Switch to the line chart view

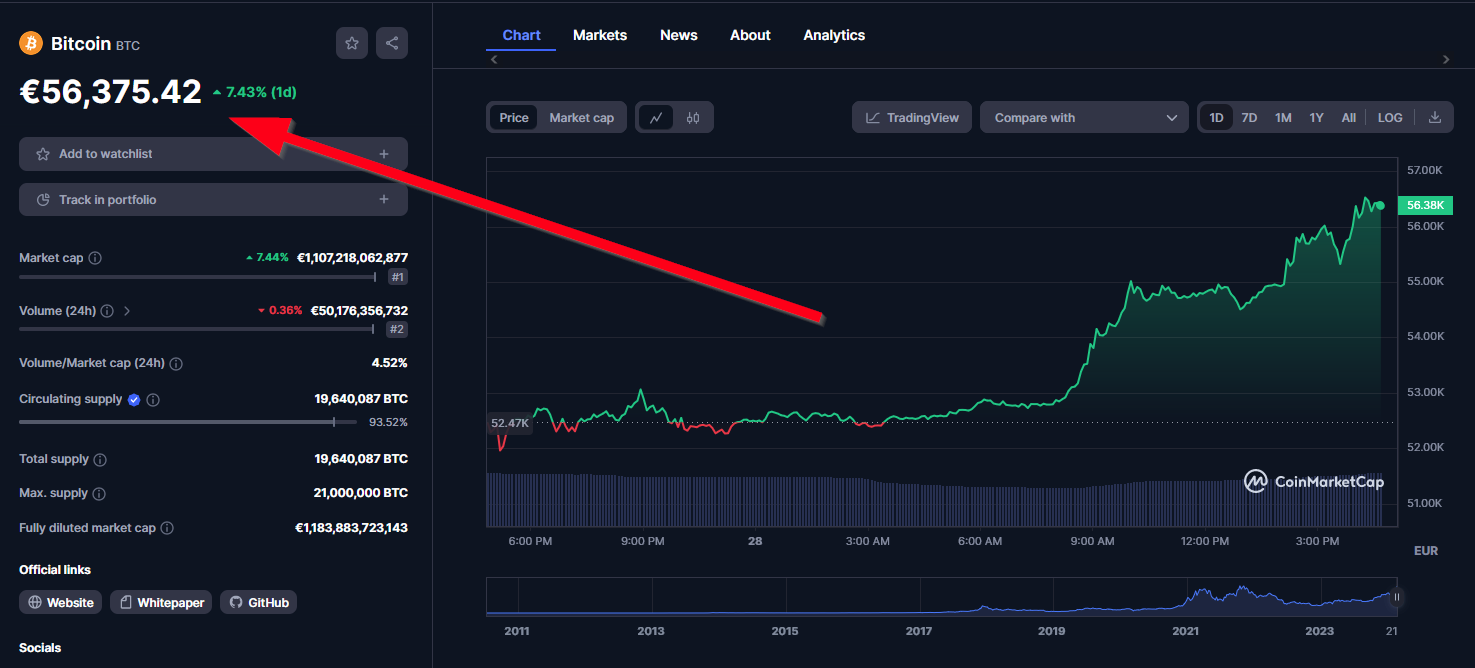(x=656, y=118)
